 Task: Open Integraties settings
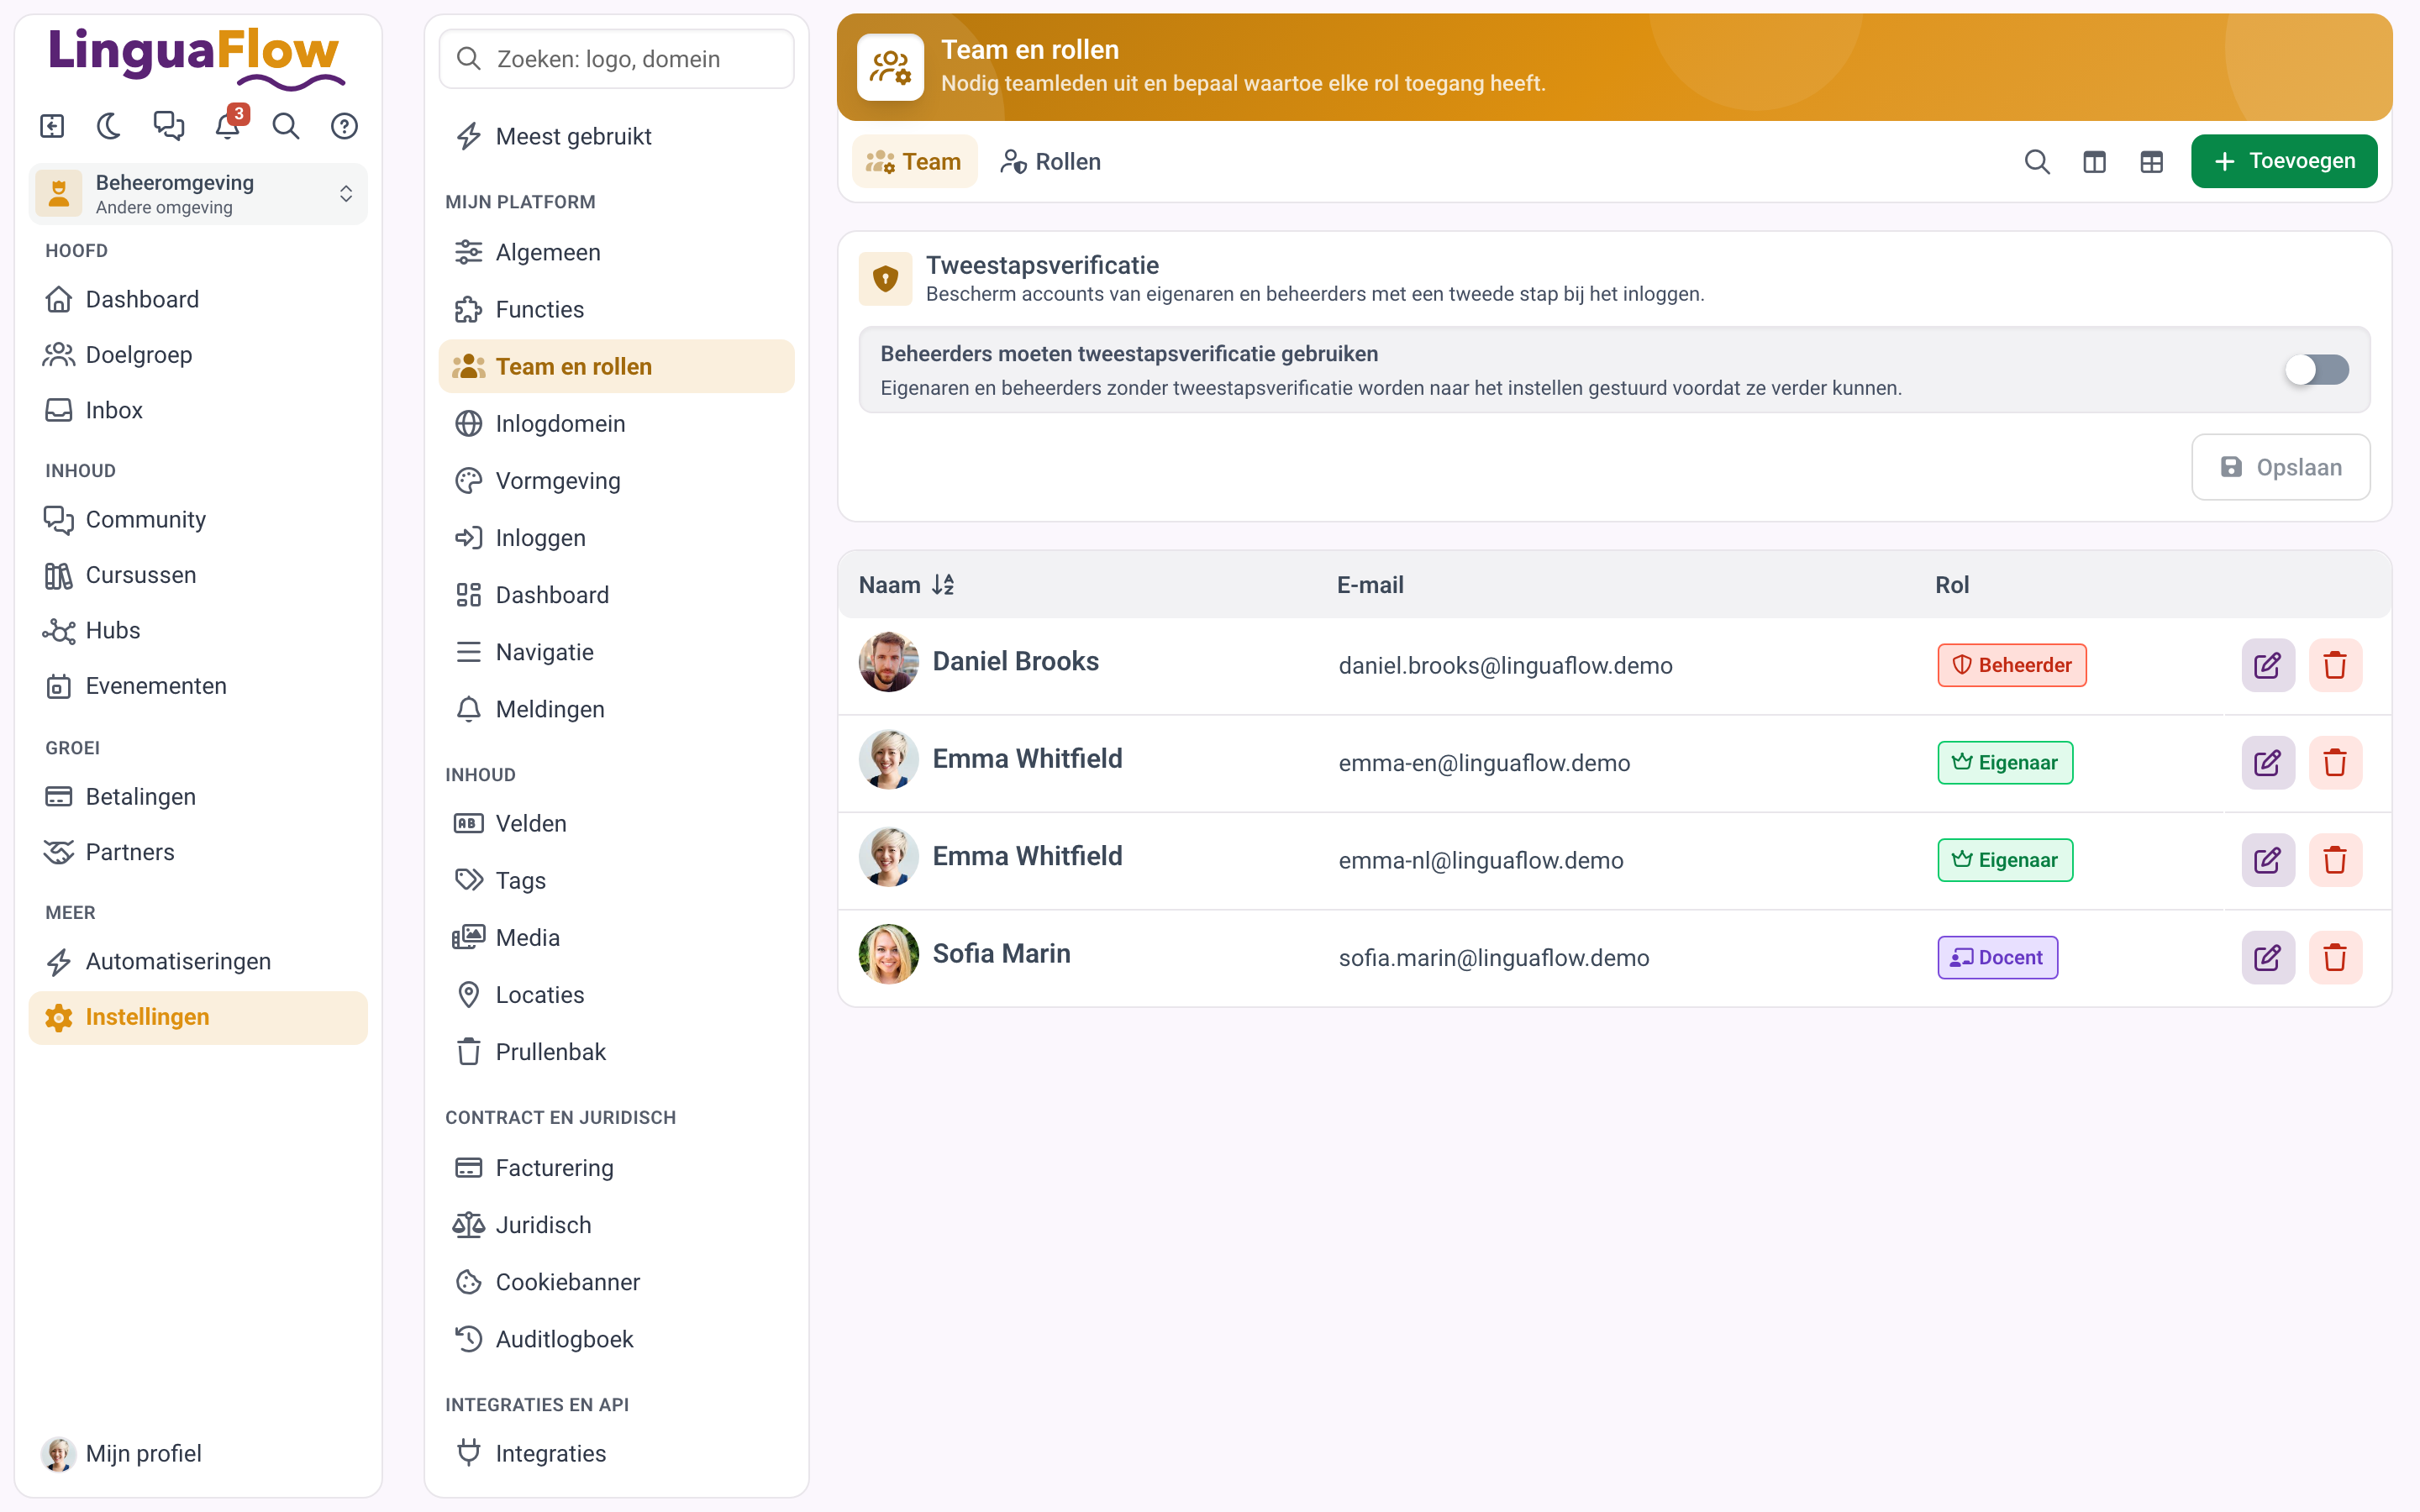pos(616,1453)
